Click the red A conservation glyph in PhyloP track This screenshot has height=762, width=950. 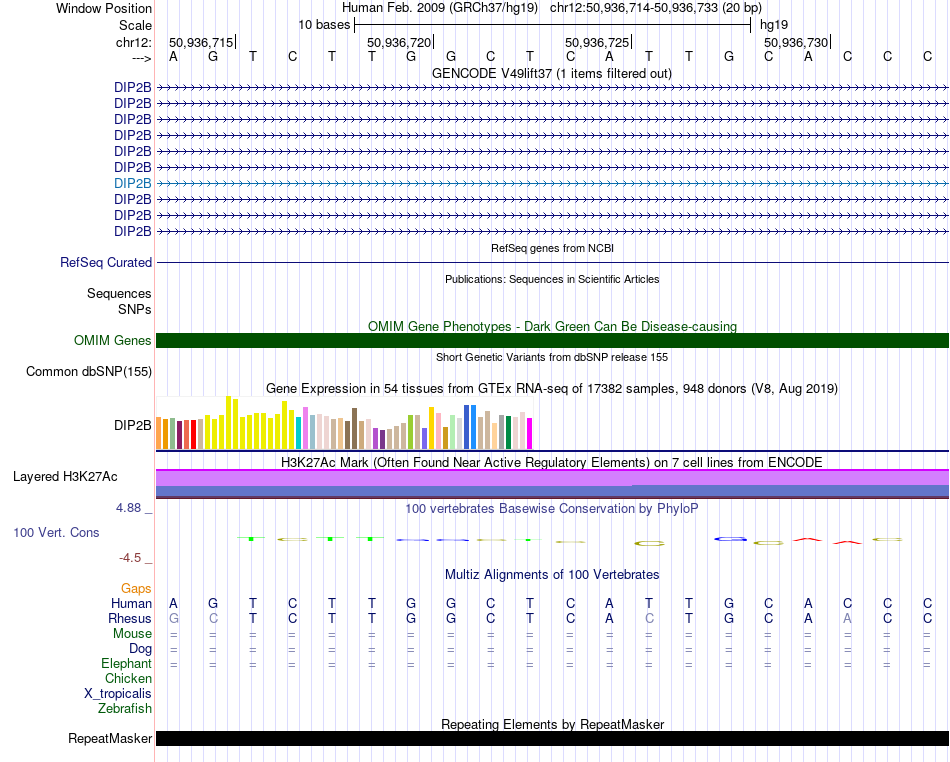point(808,539)
